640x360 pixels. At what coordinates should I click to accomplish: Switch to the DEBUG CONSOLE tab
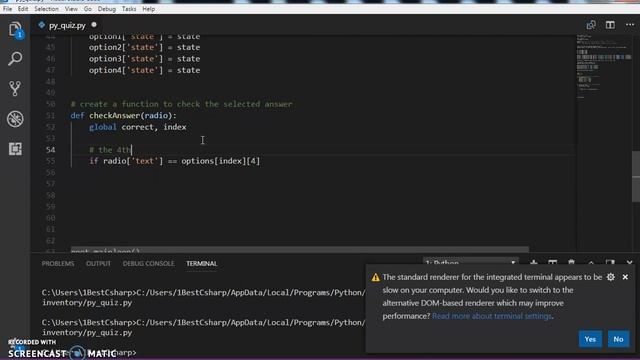[x=149, y=264]
